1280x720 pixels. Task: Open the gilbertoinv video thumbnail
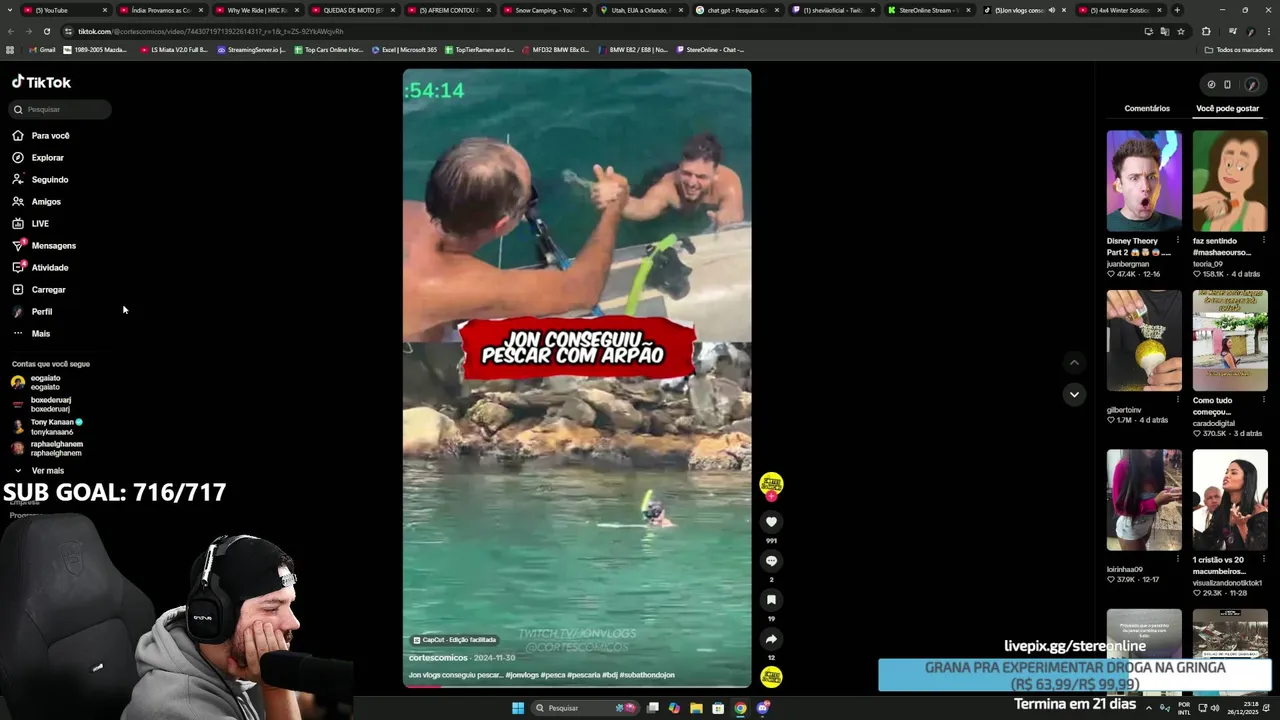click(1144, 341)
